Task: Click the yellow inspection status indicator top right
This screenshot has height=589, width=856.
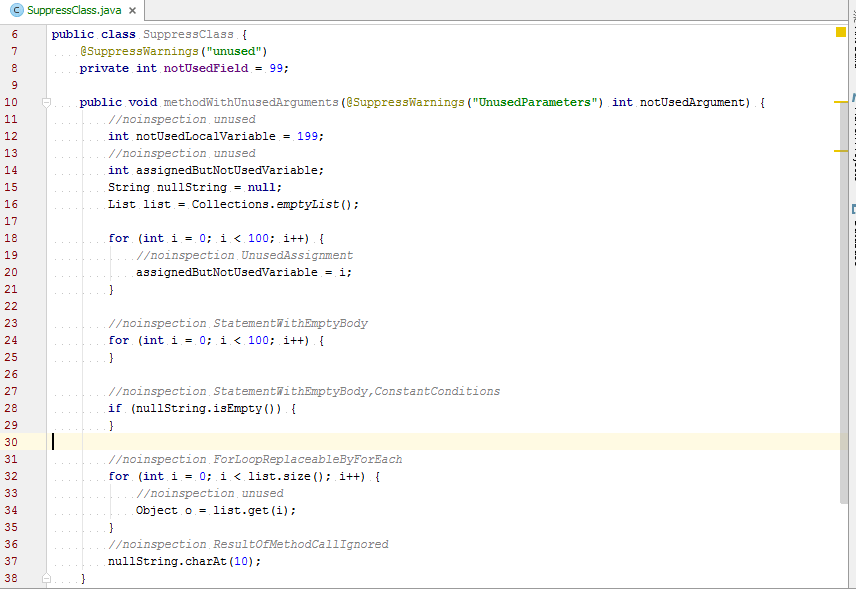Action: coord(839,32)
